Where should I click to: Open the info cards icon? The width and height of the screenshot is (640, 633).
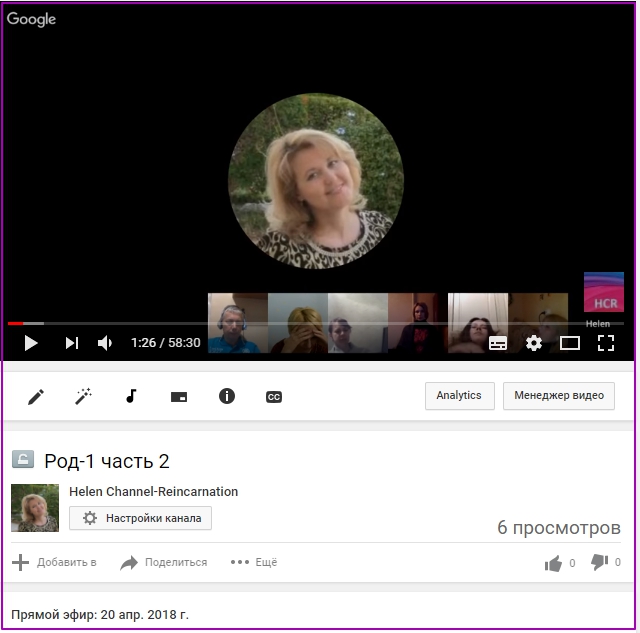tap(227, 396)
